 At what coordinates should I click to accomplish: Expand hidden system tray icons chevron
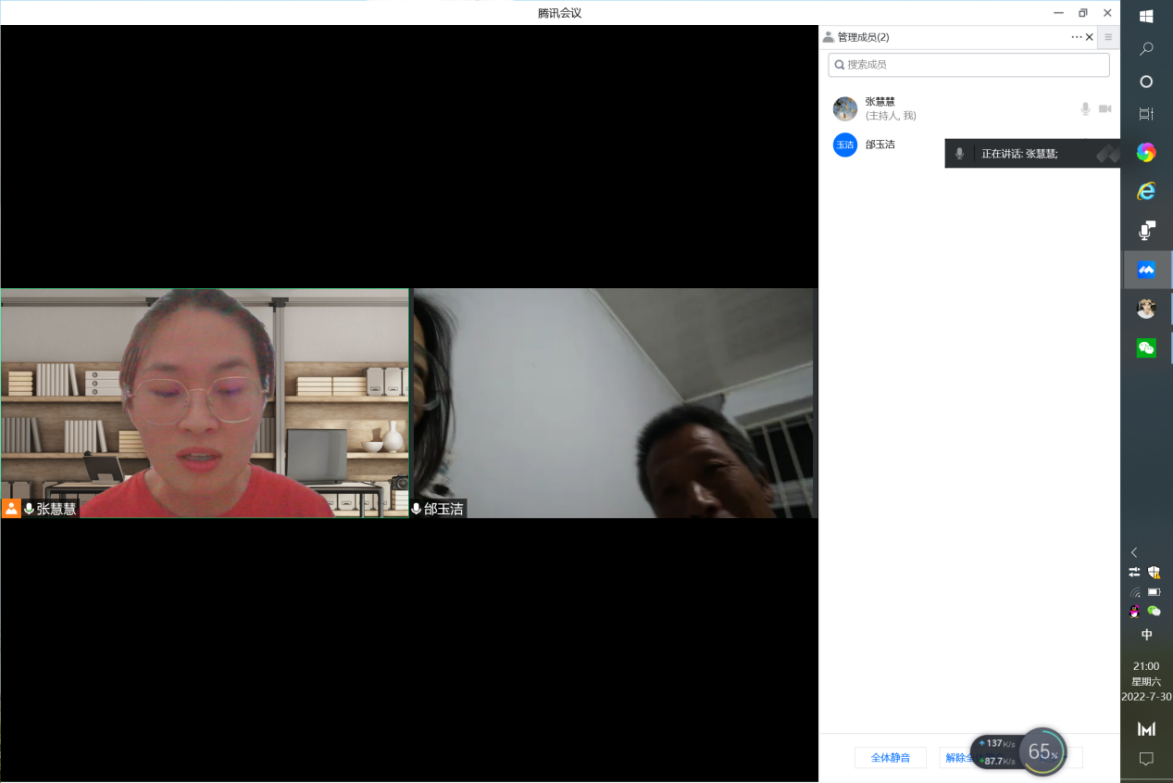1134,552
